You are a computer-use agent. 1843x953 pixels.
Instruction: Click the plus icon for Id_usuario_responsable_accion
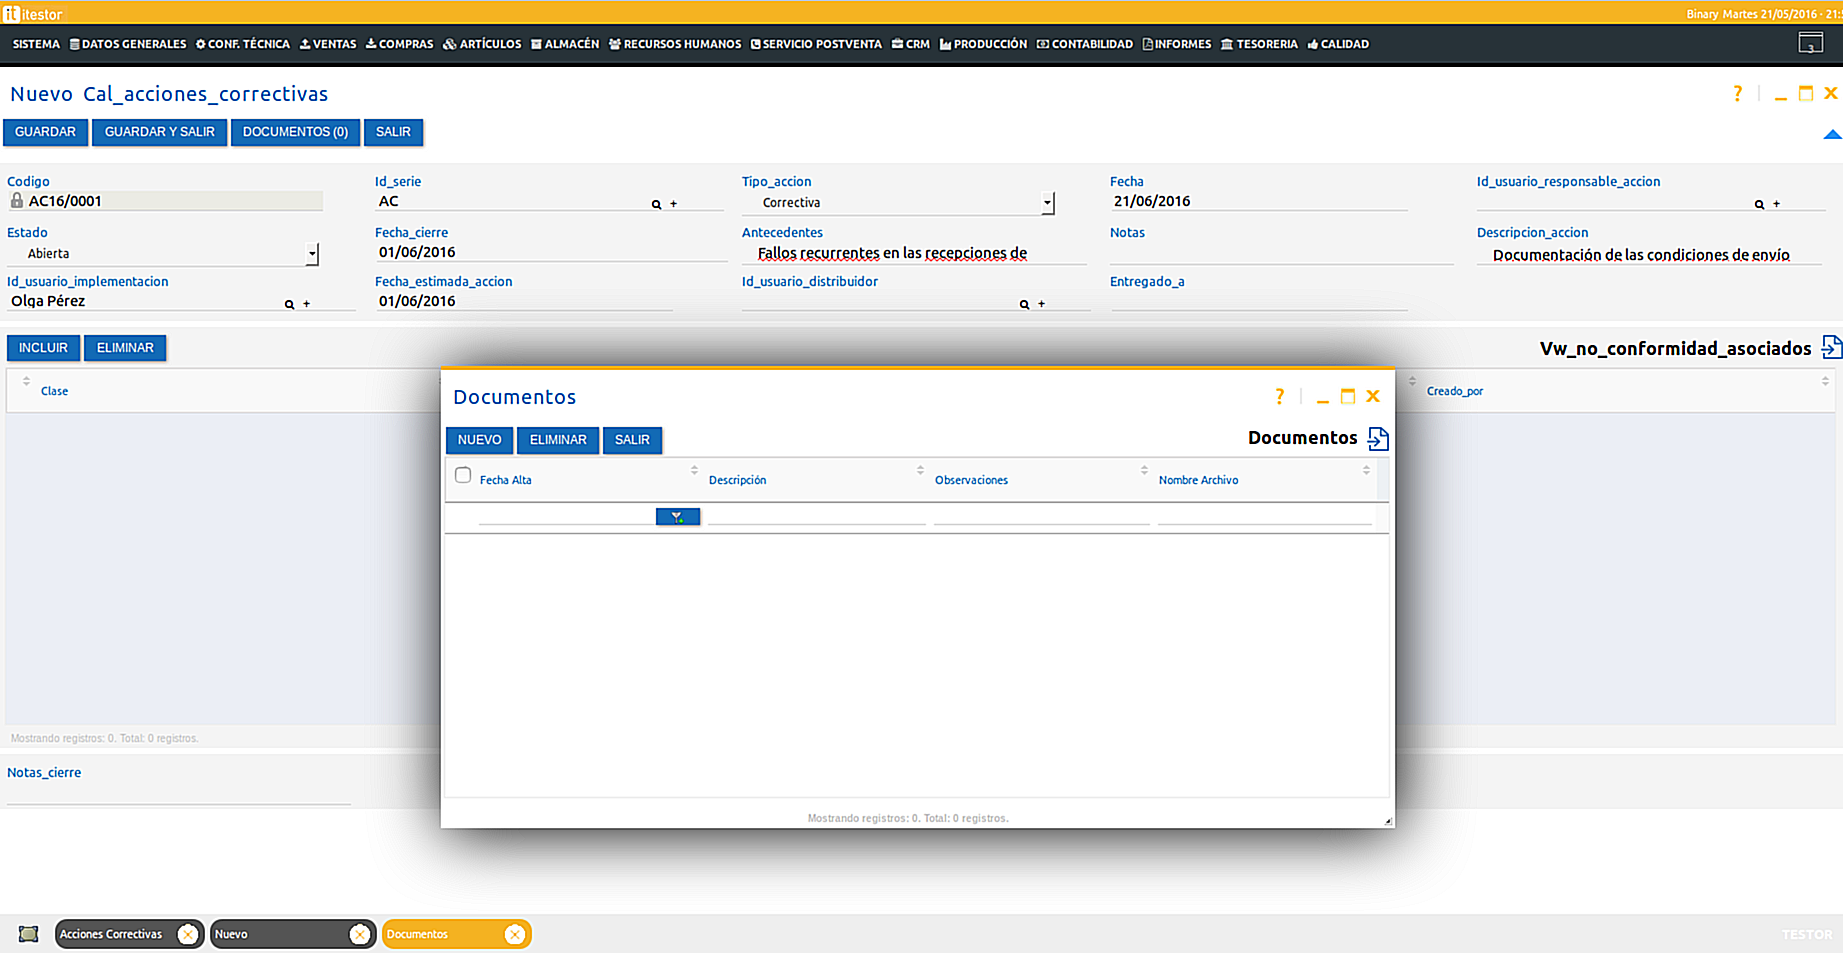1776,204
